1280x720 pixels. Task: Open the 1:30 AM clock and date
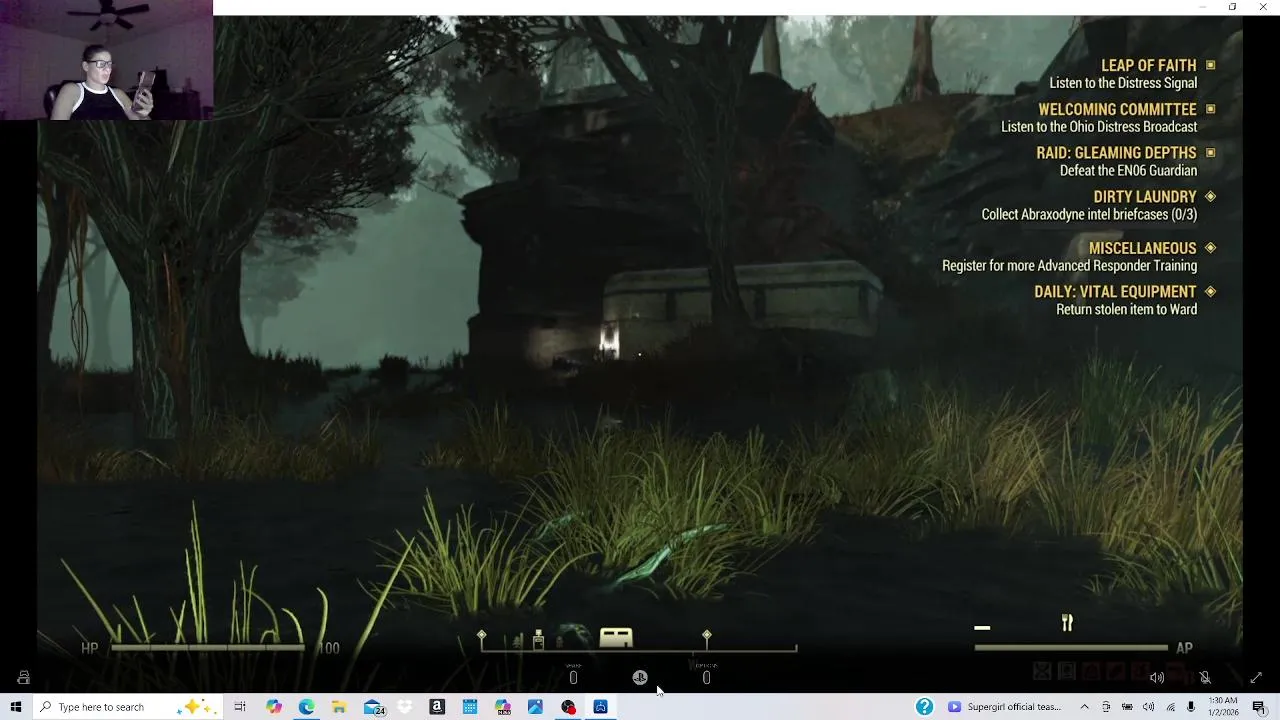[x=1222, y=707]
